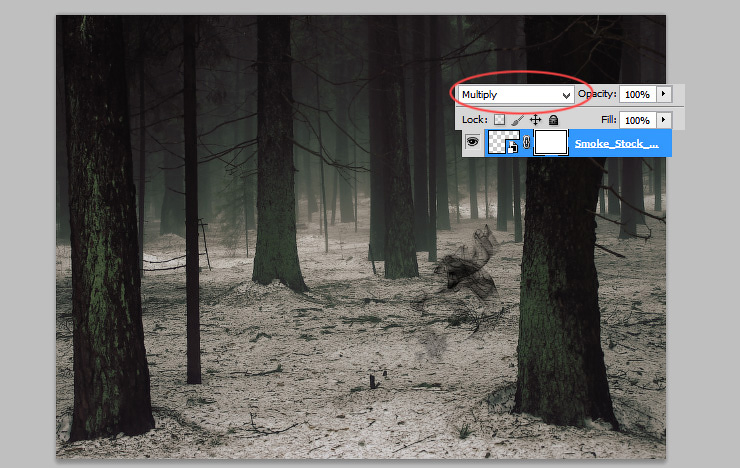The height and width of the screenshot is (468, 740).
Task: Click the Fill 100% value field
Action: click(x=637, y=120)
